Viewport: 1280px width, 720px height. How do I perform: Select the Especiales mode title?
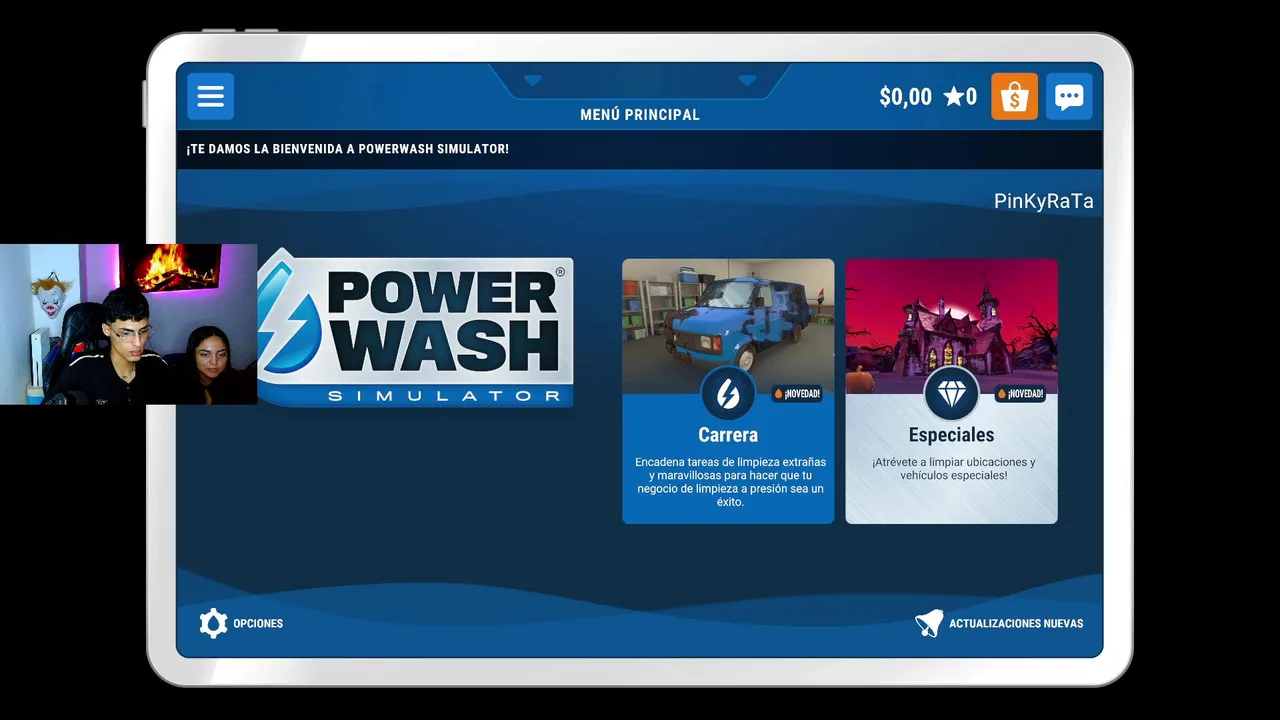coord(951,435)
